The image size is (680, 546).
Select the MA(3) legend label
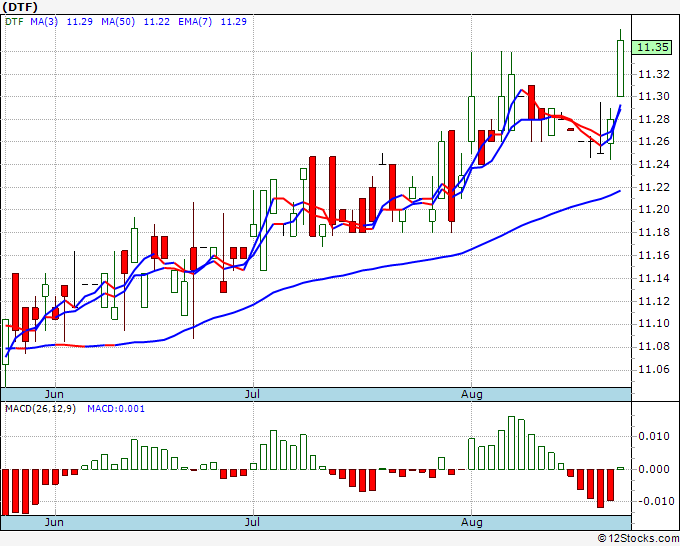pos(44,21)
